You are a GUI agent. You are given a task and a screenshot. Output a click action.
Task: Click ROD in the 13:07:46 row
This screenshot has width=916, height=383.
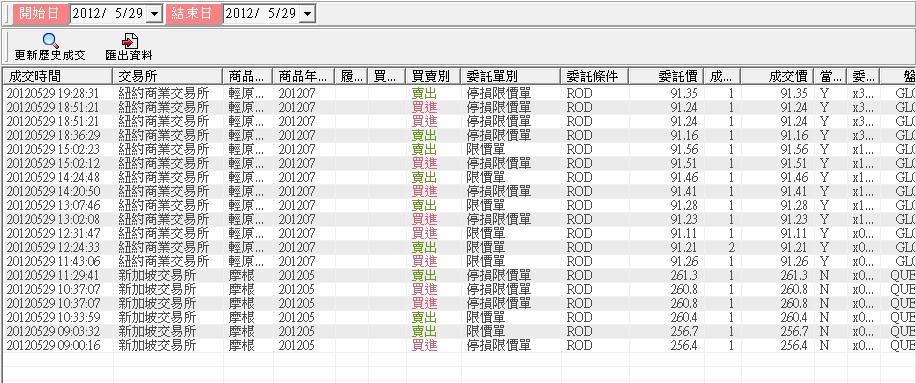(580, 206)
